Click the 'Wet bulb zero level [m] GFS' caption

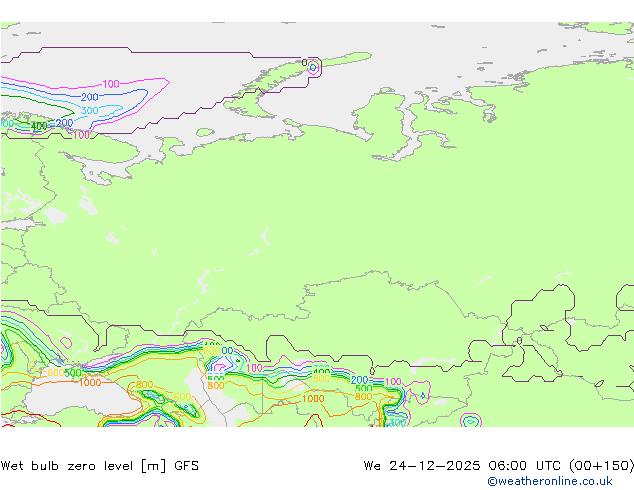(x=99, y=466)
